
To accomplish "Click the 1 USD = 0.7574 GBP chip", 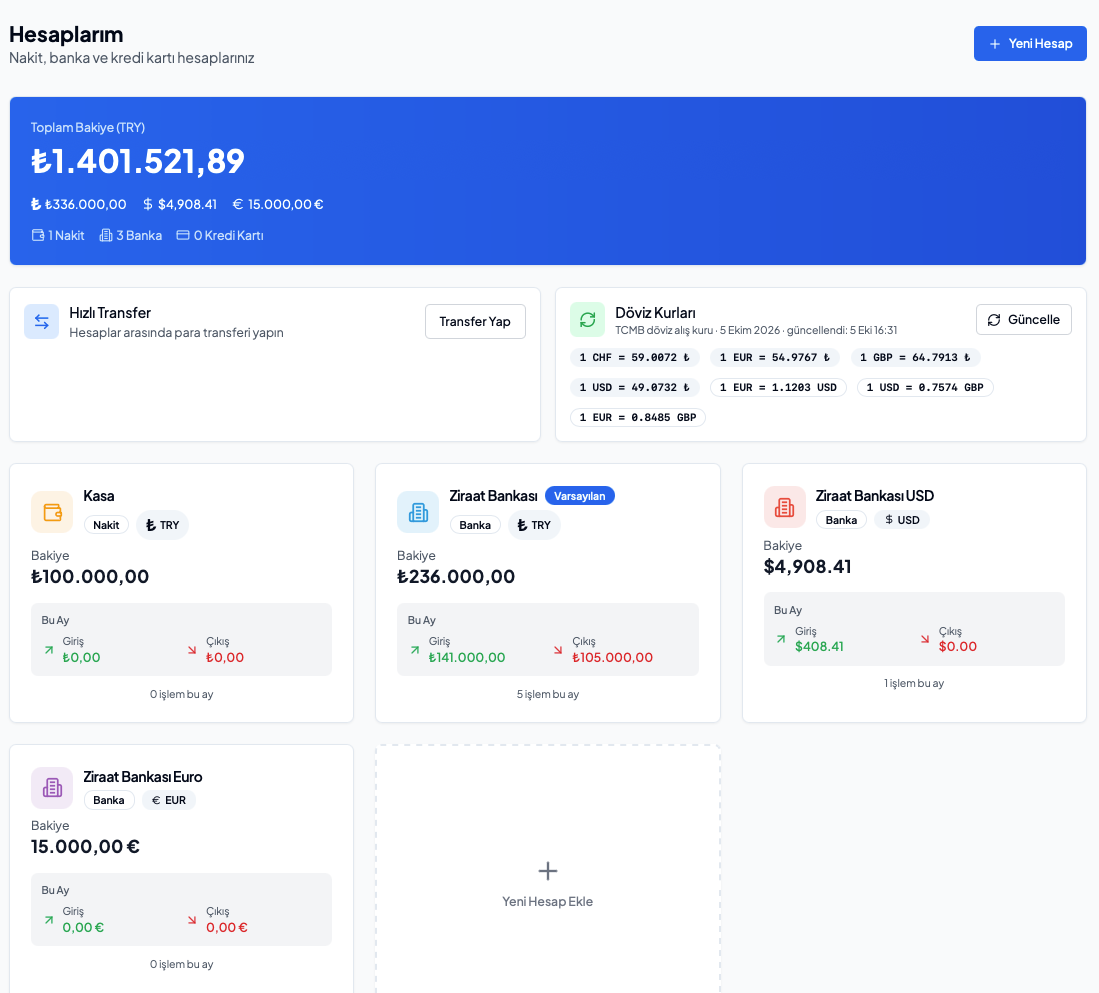I will pos(925,388).
